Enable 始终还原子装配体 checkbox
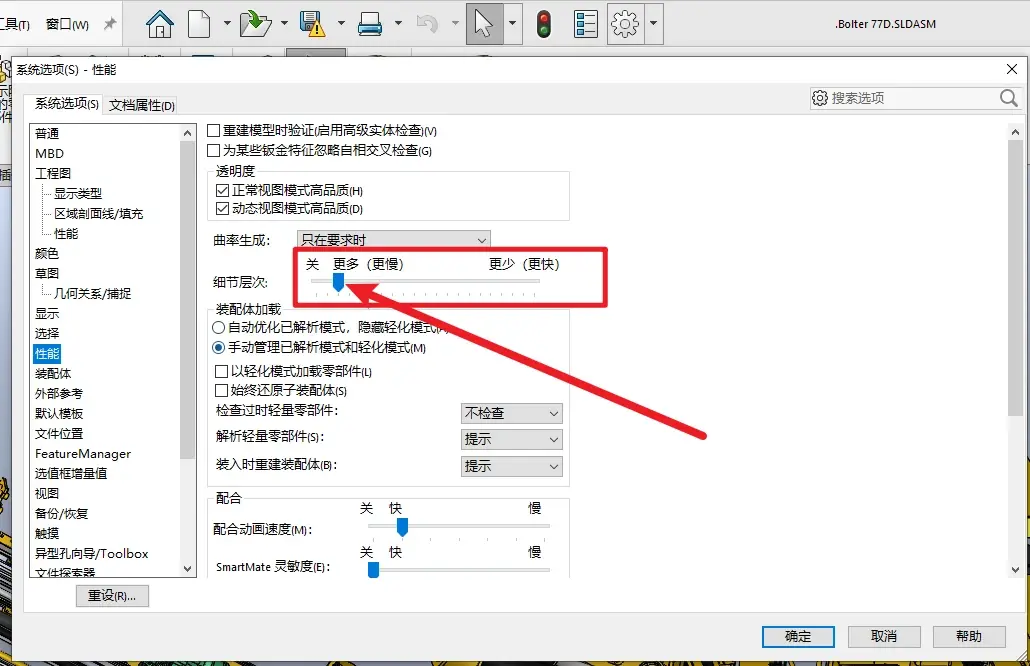This screenshot has width=1030, height=666. (x=221, y=391)
